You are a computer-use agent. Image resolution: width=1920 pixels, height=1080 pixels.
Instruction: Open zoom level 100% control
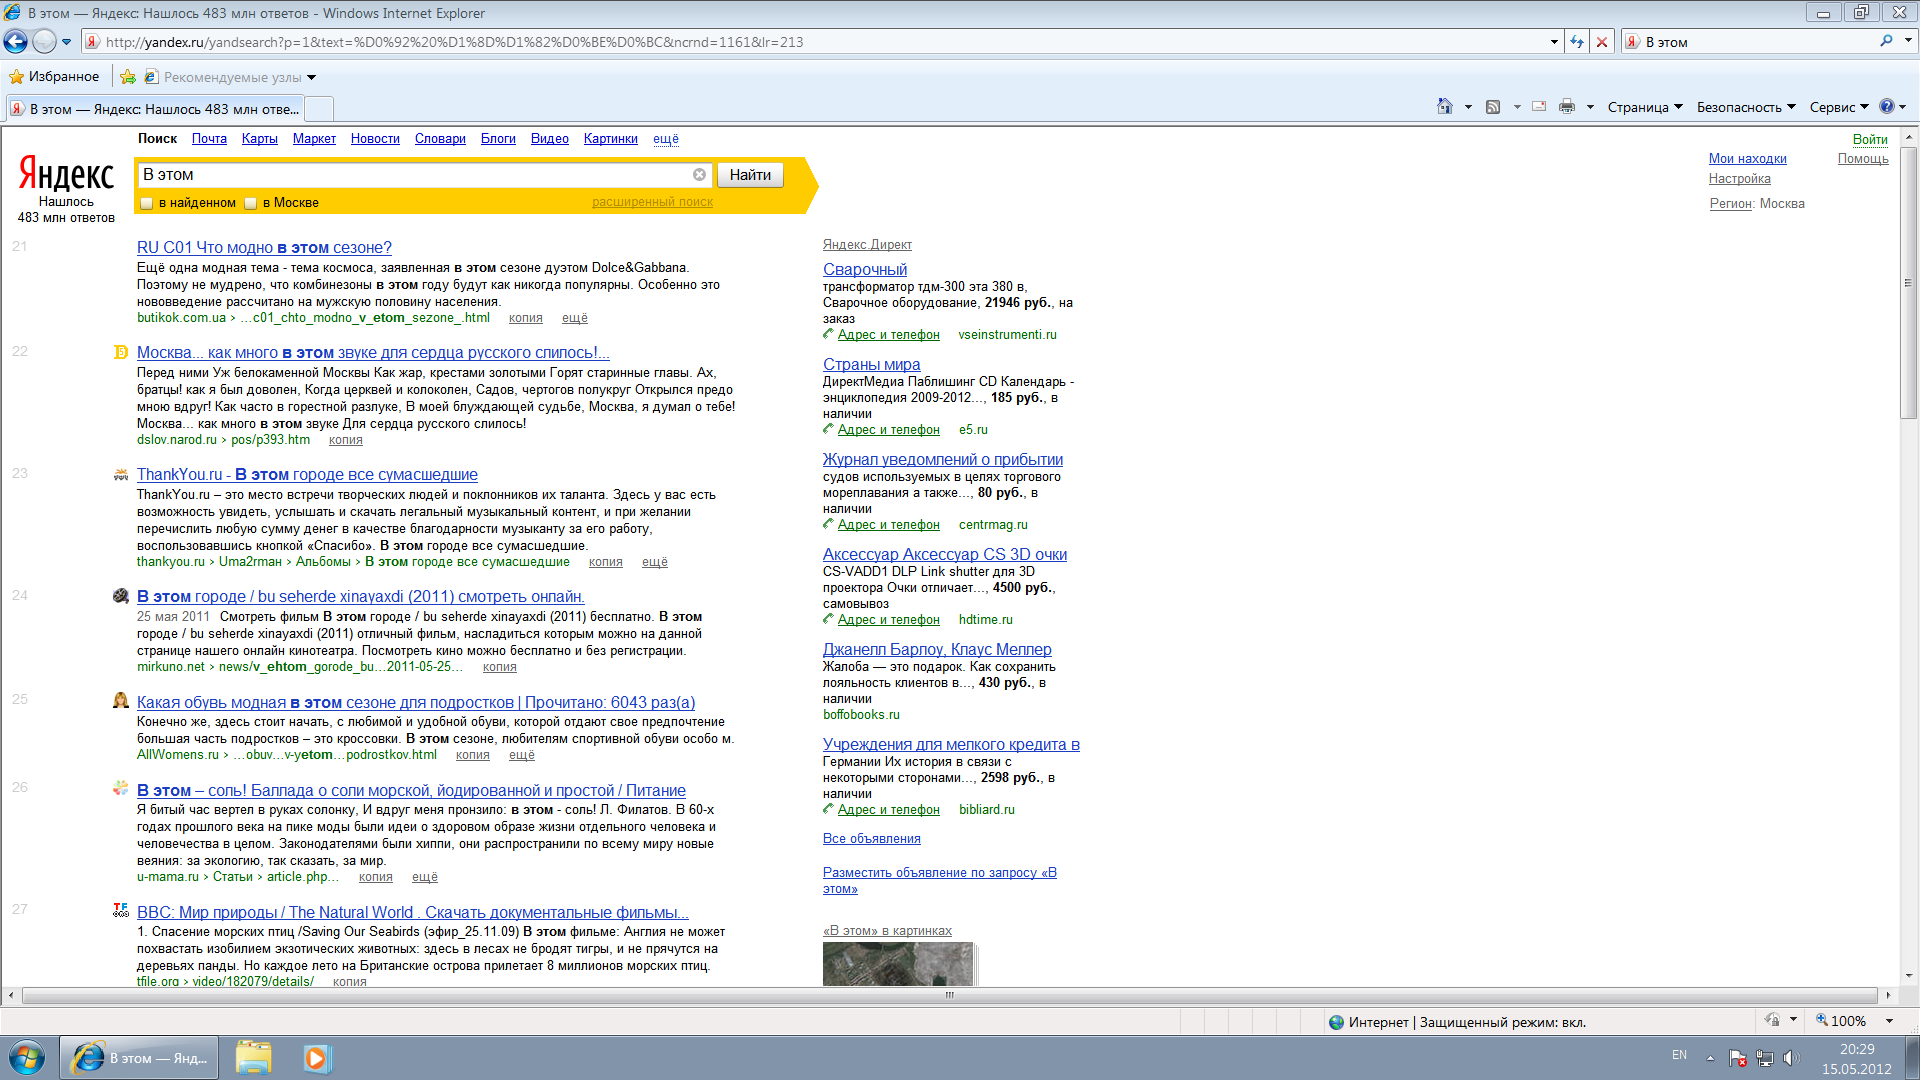tap(1848, 1021)
